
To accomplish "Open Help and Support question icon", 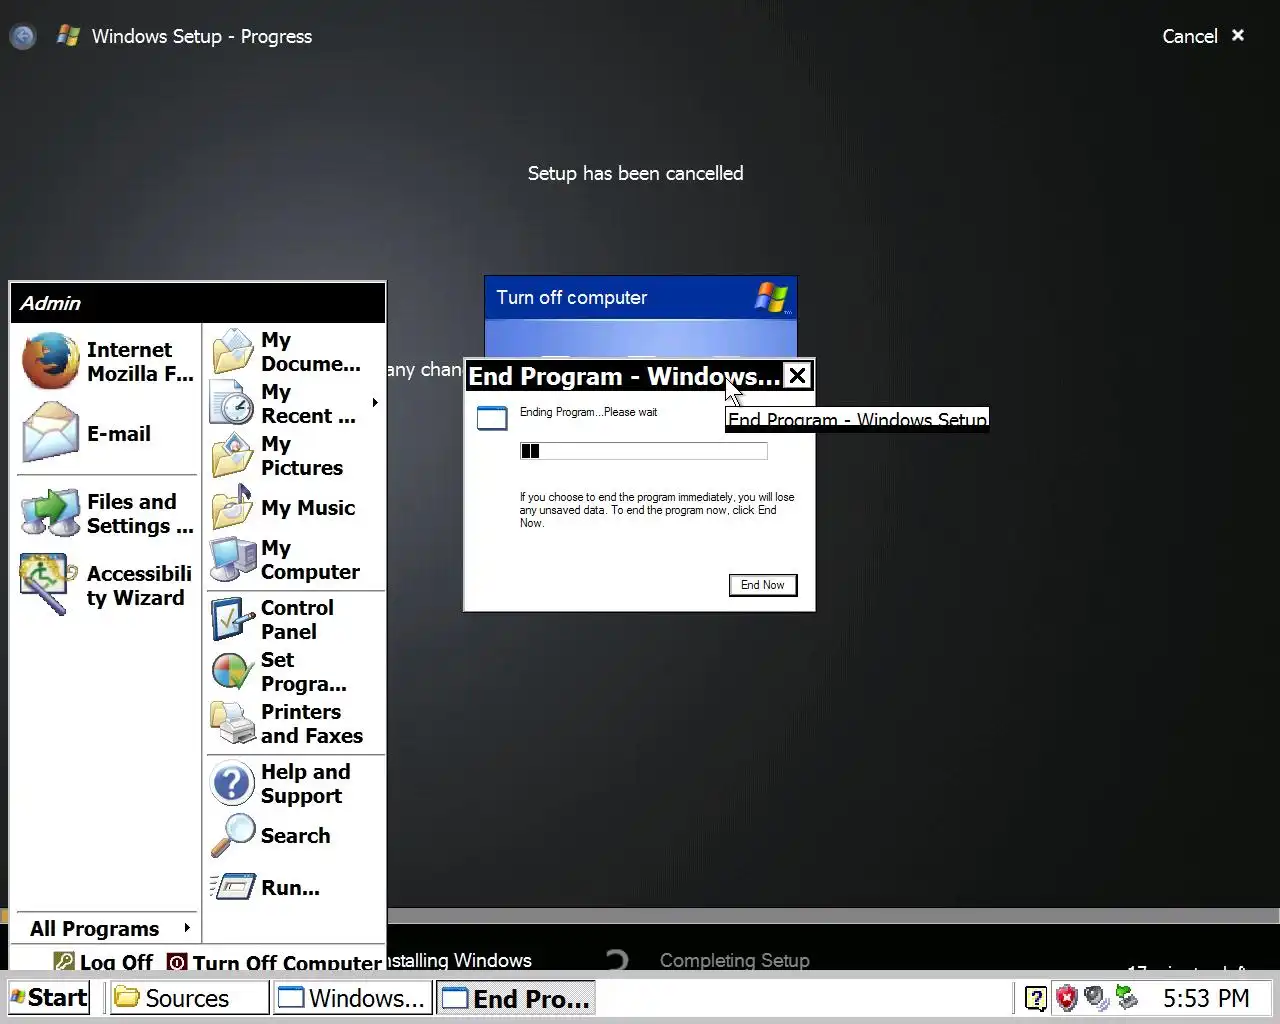I will 232,783.
